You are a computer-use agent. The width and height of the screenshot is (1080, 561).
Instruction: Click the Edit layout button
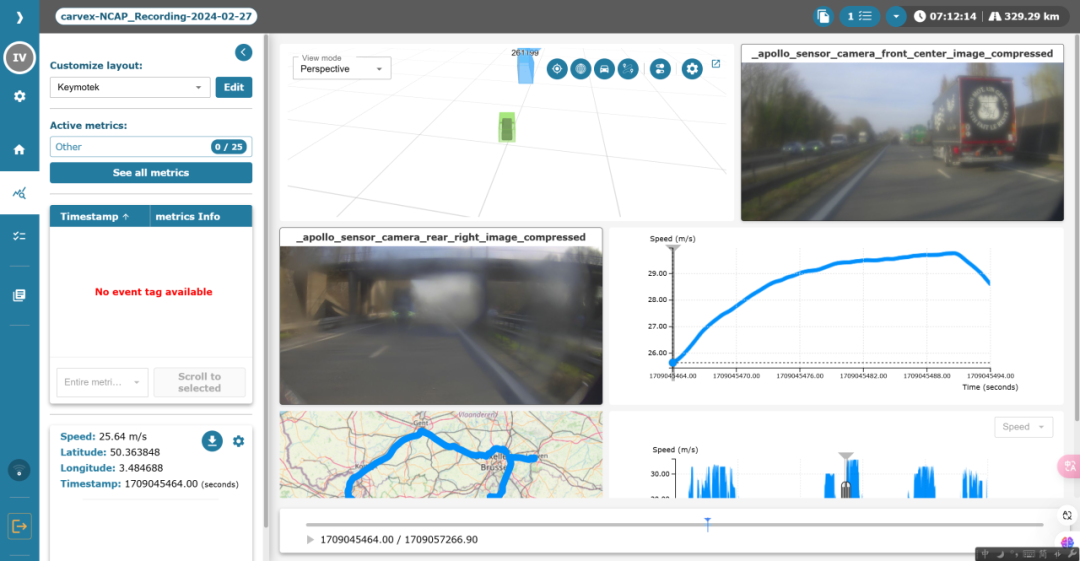point(233,88)
